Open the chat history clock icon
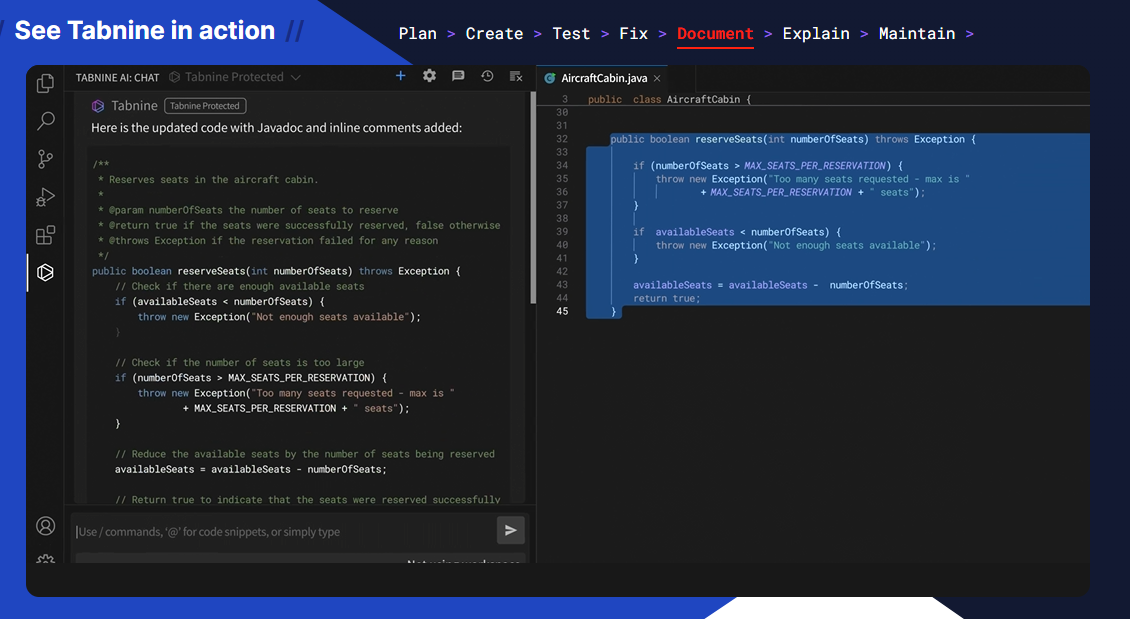 tap(487, 76)
